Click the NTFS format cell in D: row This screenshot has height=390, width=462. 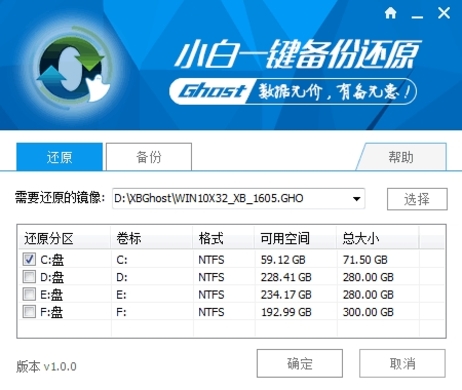click(x=211, y=277)
